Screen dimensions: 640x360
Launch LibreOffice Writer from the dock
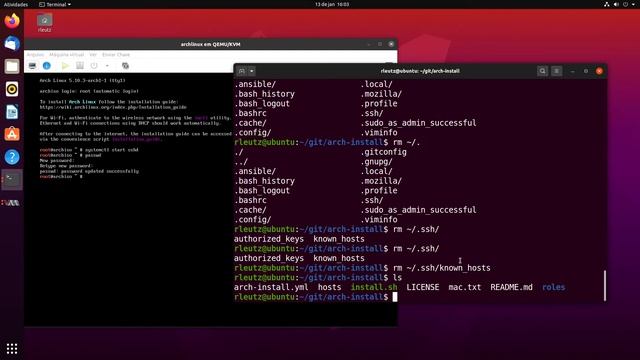12,112
